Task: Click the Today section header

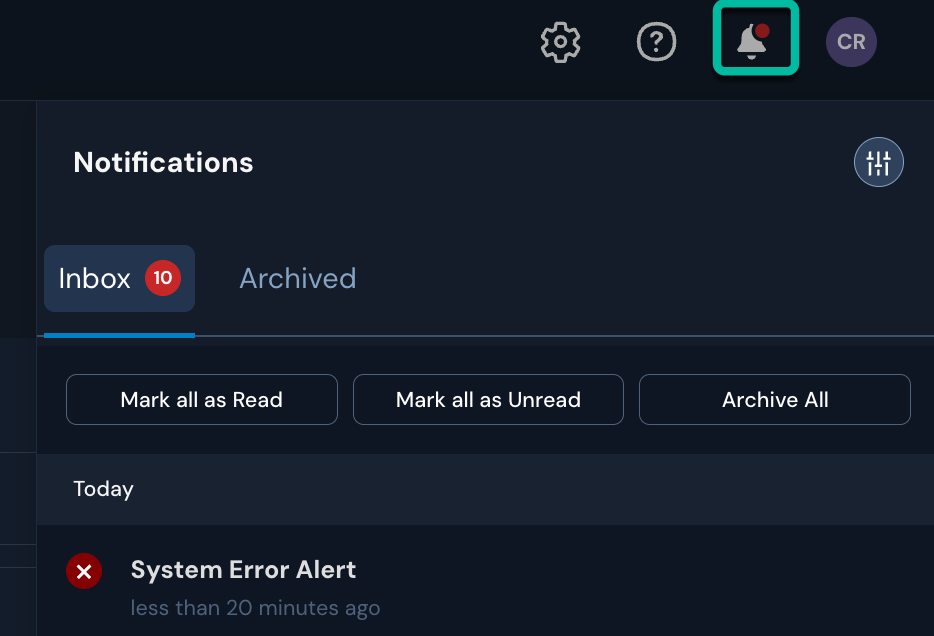Action: click(103, 489)
